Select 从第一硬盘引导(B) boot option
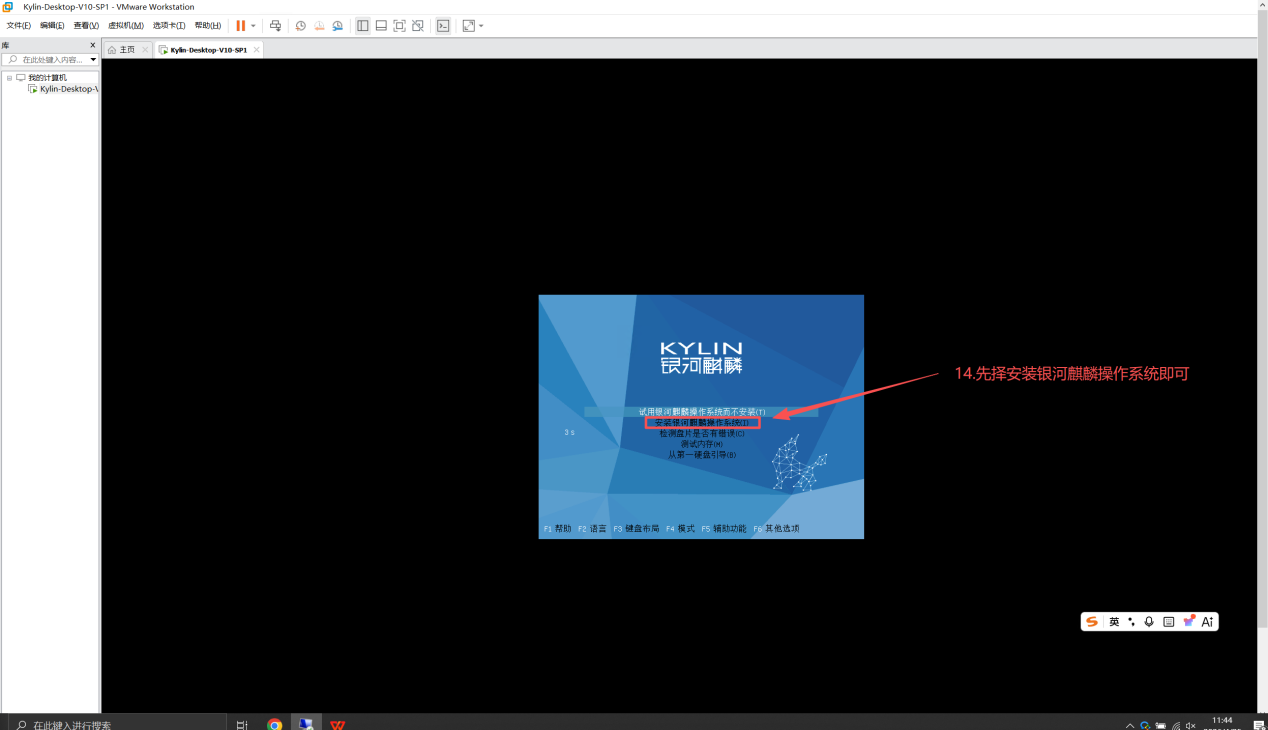Viewport: 1268px width, 730px height. click(x=702, y=455)
